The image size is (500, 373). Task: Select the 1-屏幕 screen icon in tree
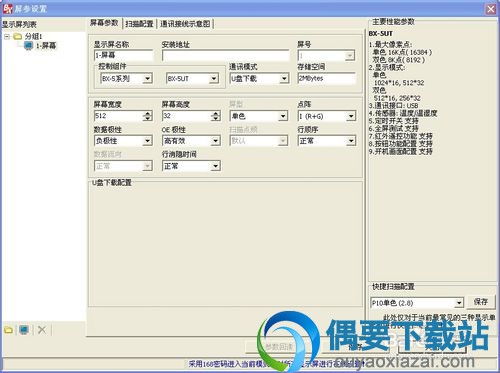[x=29, y=45]
